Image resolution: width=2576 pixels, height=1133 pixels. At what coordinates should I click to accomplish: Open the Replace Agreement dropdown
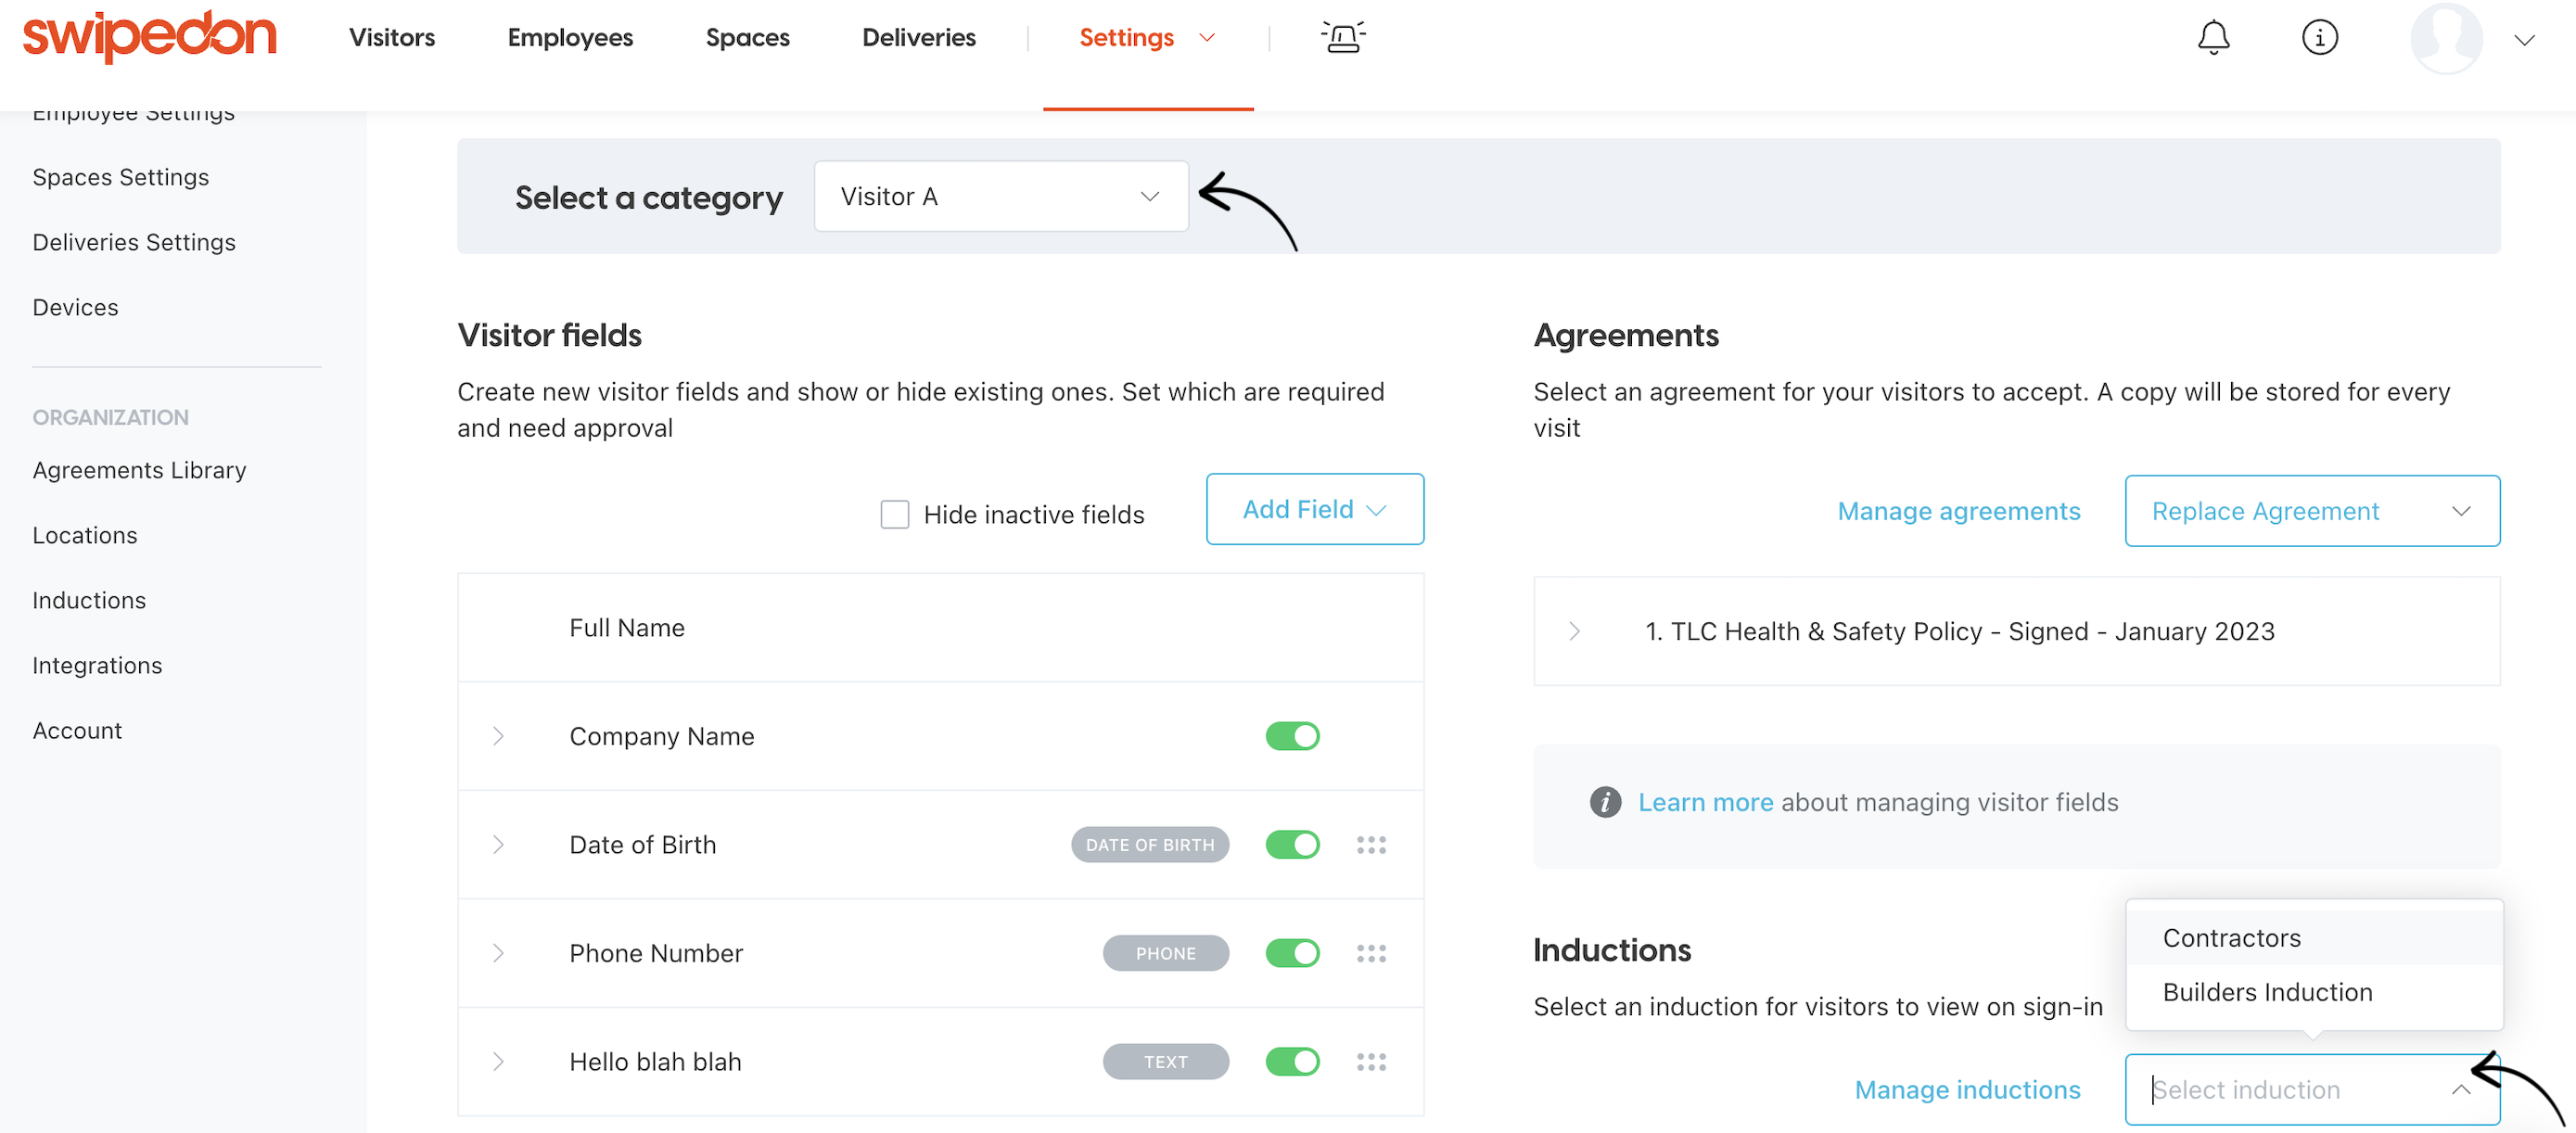click(x=2312, y=511)
